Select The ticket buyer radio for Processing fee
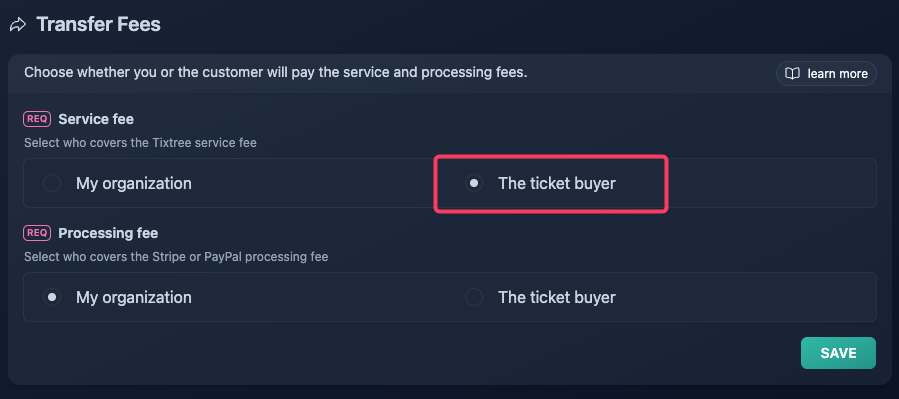 point(474,297)
